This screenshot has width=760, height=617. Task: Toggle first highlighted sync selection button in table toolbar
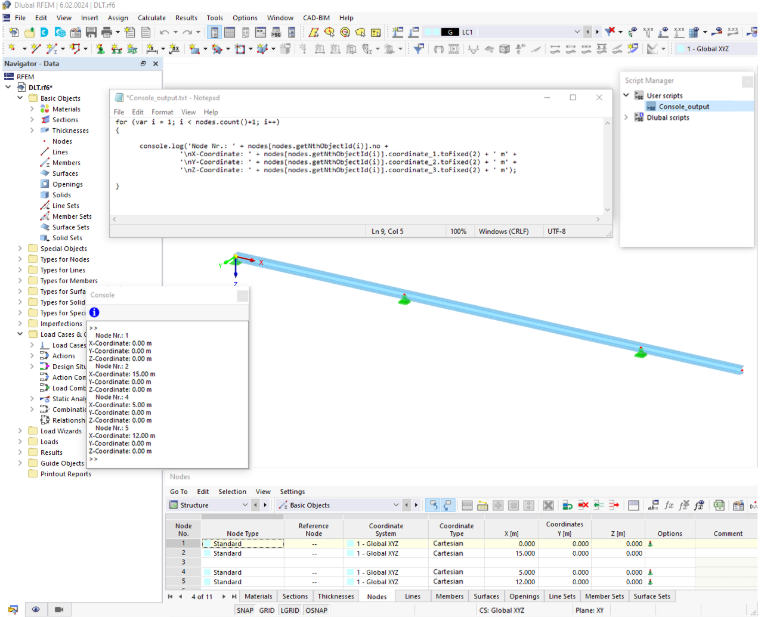coord(433,505)
